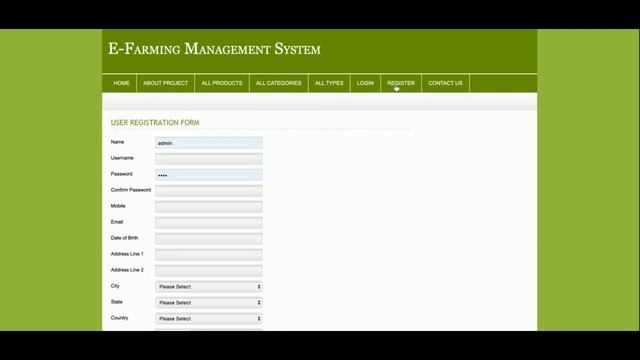The image size is (640, 360).
Task: Open the Register page
Action: pyautogui.click(x=401, y=83)
